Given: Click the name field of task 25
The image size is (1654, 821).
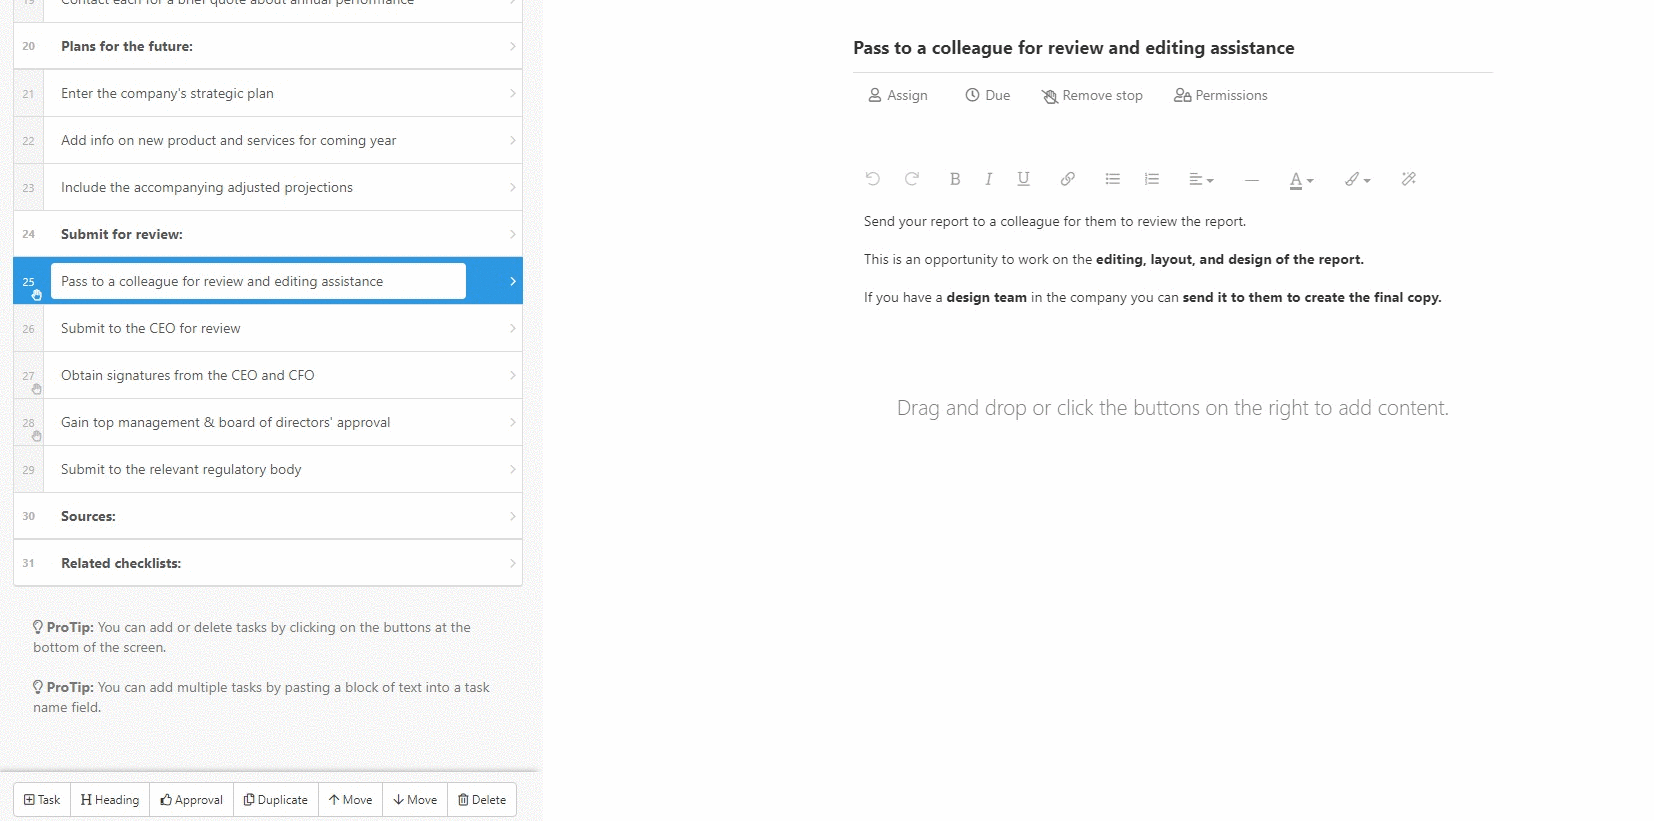Looking at the screenshot, I should 257,281.
